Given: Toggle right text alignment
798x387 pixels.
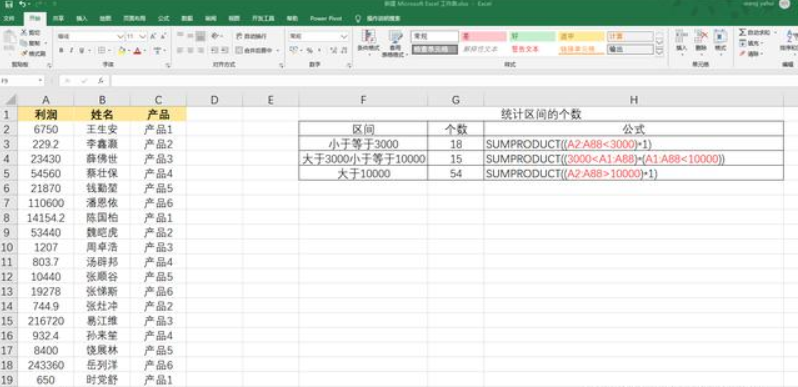Looking at the screenshot, I should [x=201, y=50].
